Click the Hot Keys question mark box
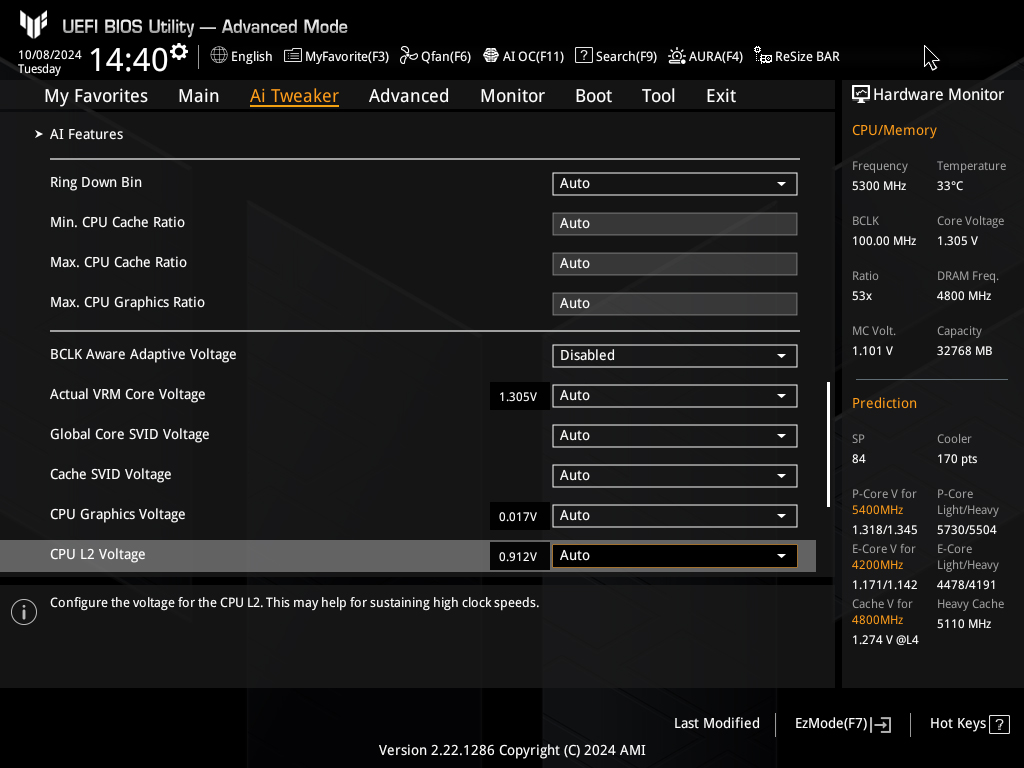Viewport: 1024px width, 768px height. click(x=999, y=724)
